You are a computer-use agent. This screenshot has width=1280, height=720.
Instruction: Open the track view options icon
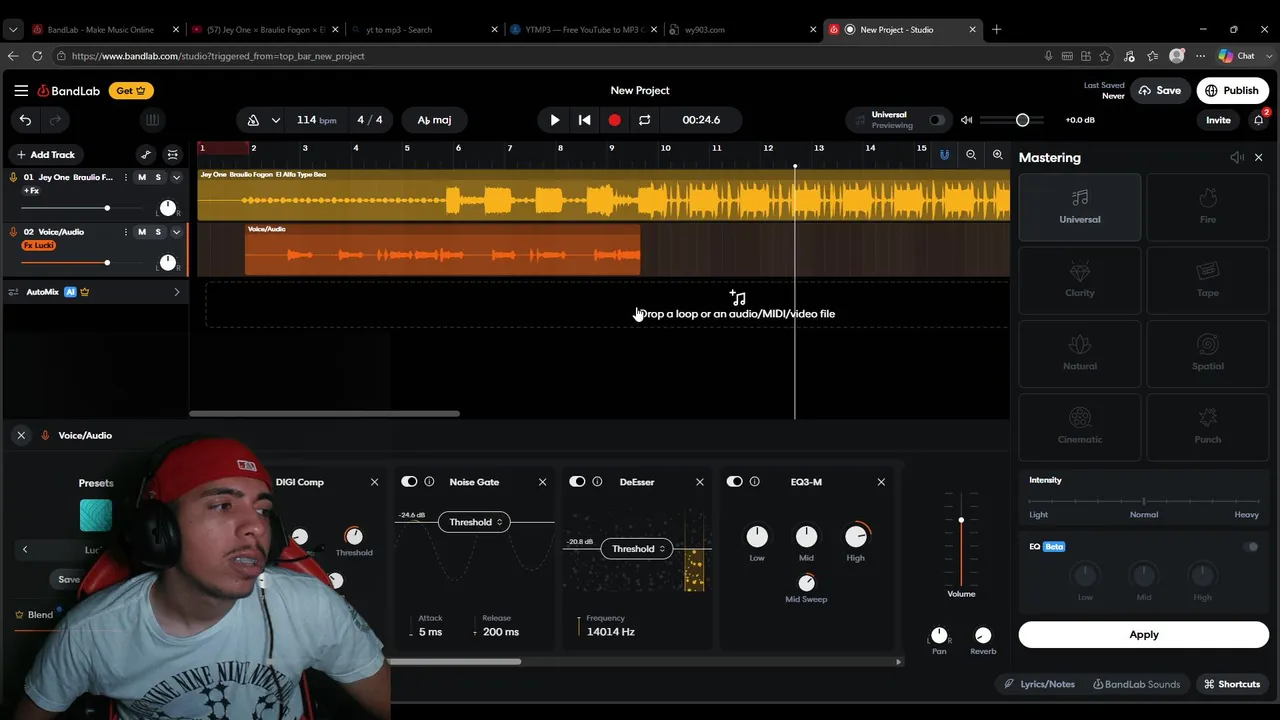tap(173, 155)
